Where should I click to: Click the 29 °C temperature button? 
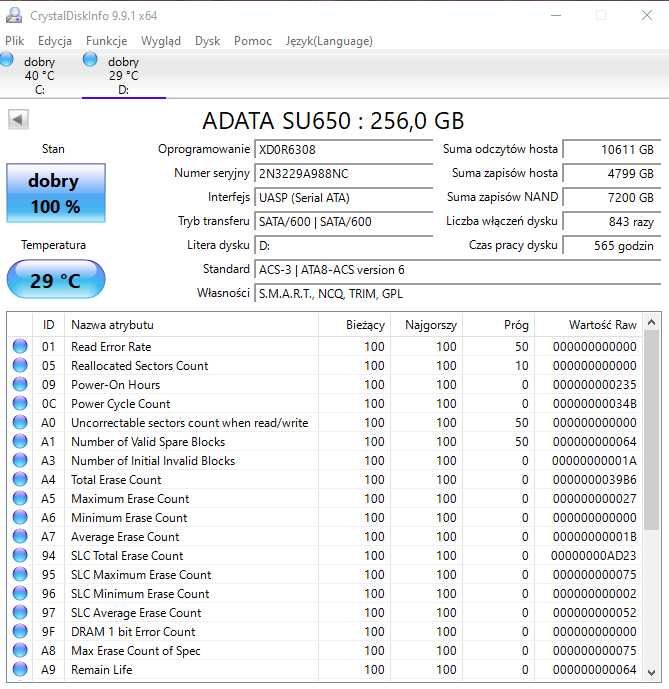[x=56, y=279]
